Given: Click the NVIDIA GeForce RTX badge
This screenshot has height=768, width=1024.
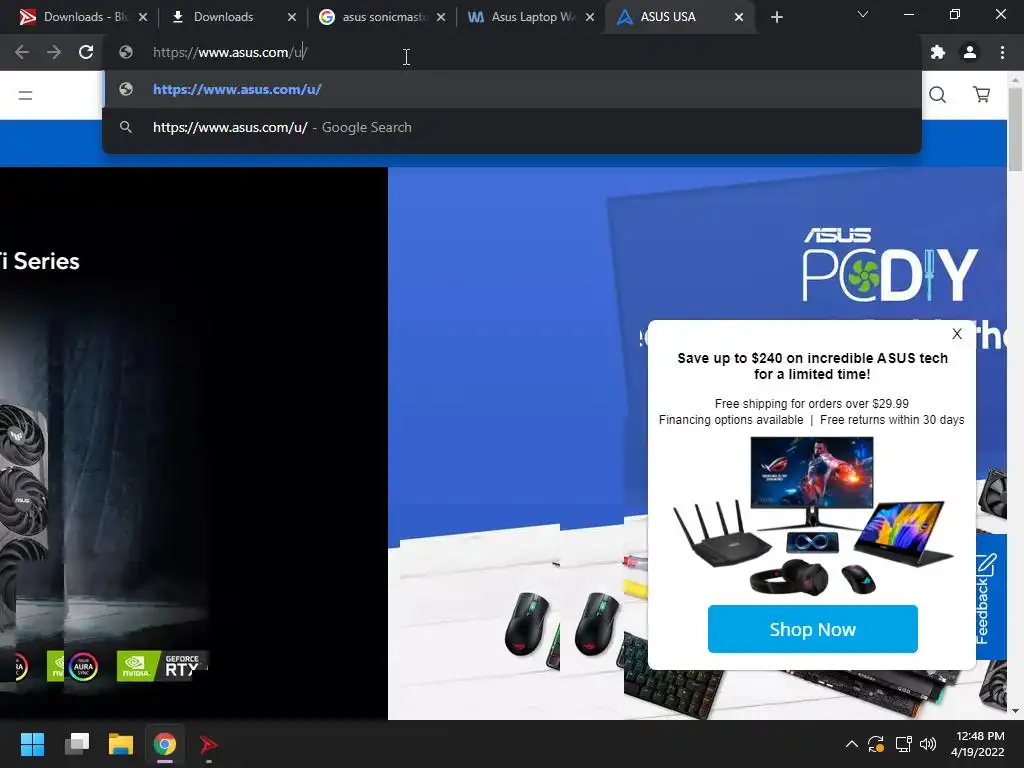Looking at the screenshot, I should (x=161, y=665).
